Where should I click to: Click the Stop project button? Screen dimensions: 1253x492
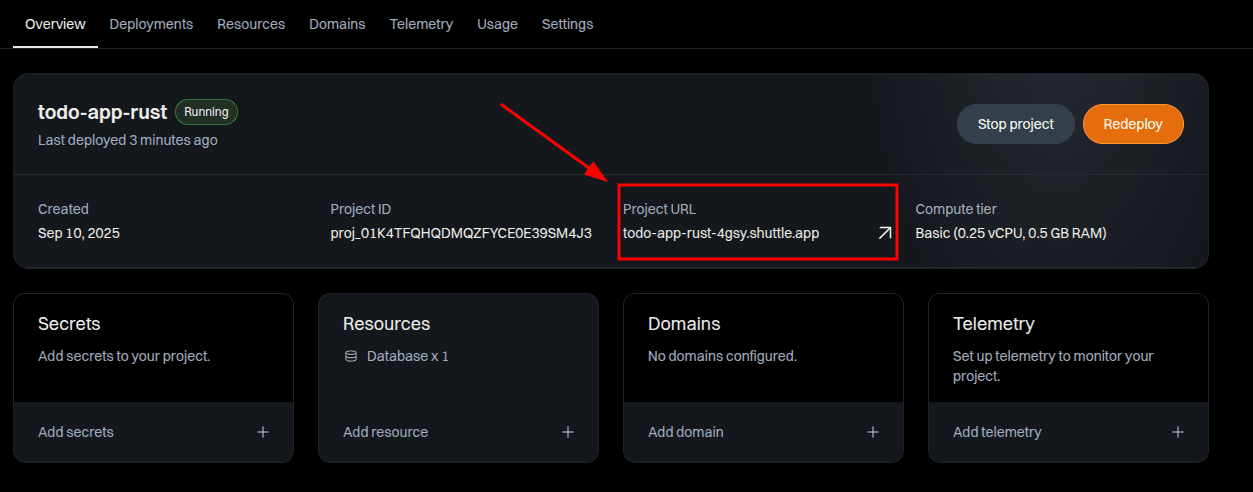pos(1015,124)
